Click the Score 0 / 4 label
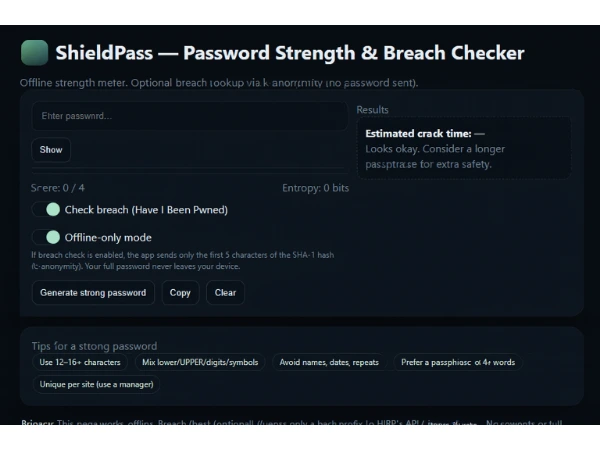 [x=58, y=187]
